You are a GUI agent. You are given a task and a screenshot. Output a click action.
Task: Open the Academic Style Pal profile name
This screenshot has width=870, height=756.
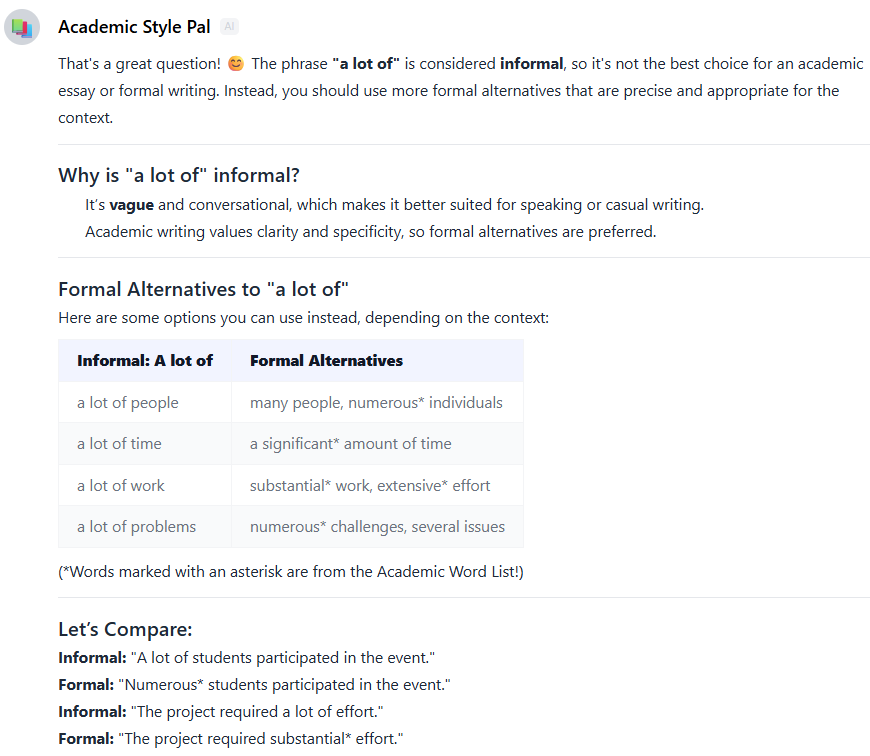point(134,27)
